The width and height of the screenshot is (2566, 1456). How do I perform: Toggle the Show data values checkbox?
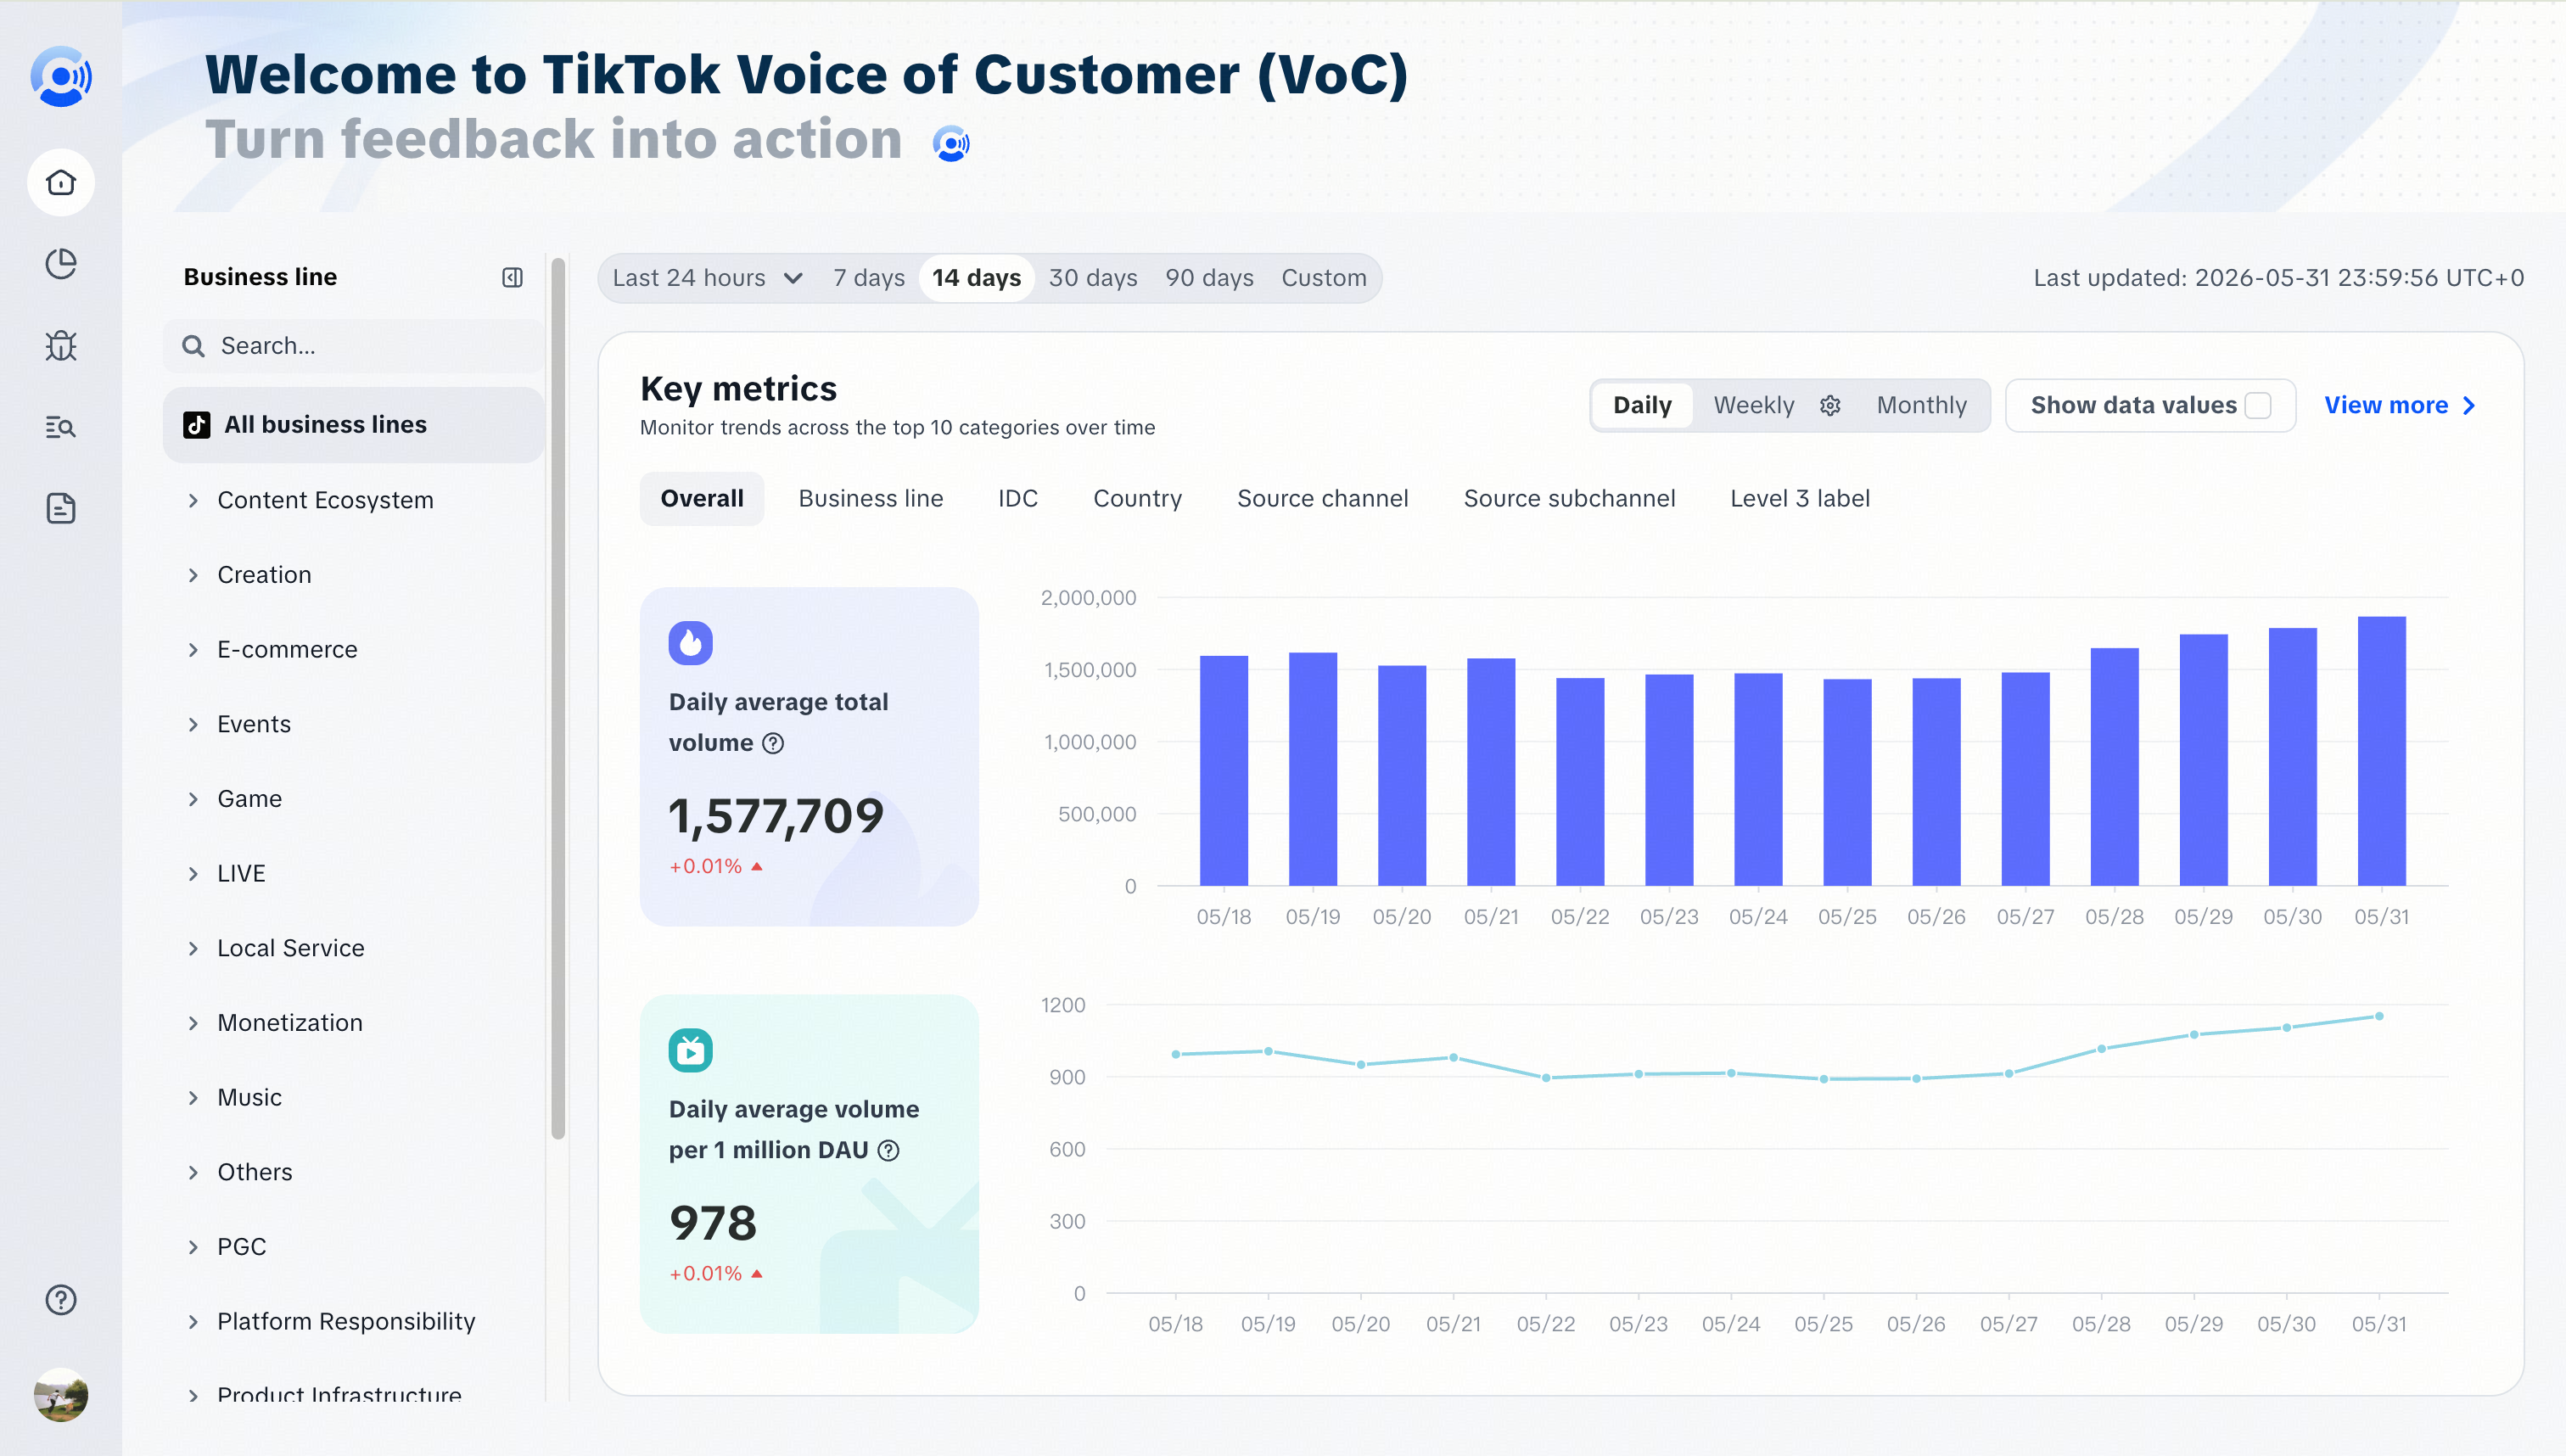2257,405
